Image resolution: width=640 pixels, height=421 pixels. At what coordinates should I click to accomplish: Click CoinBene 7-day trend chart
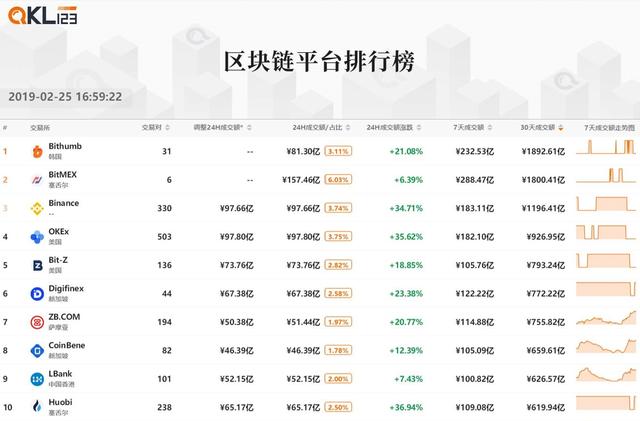tap(606, 346)
